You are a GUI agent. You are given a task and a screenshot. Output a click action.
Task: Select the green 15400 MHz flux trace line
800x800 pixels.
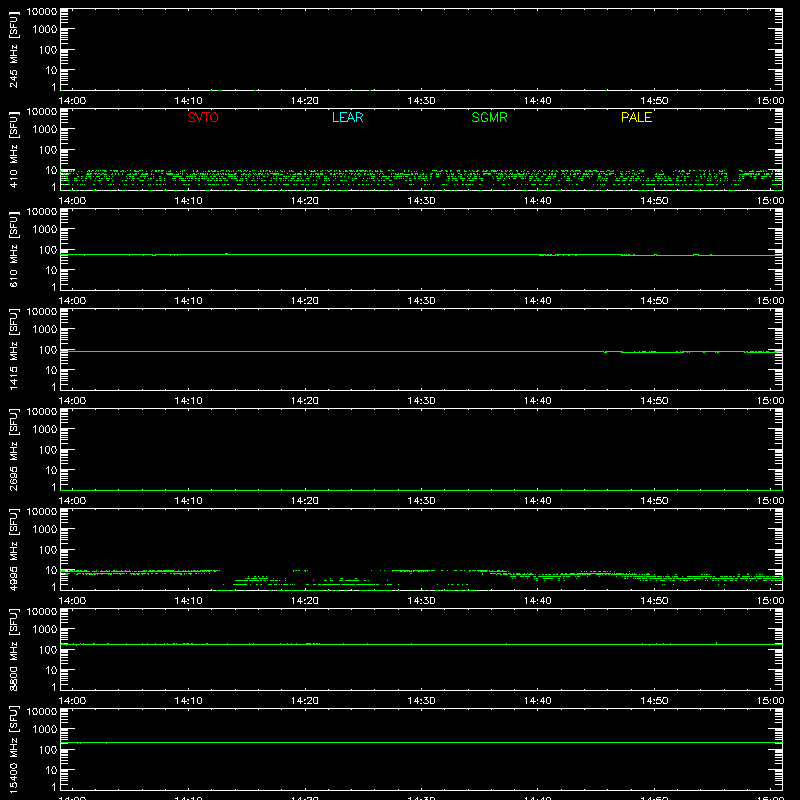(421, 742)
